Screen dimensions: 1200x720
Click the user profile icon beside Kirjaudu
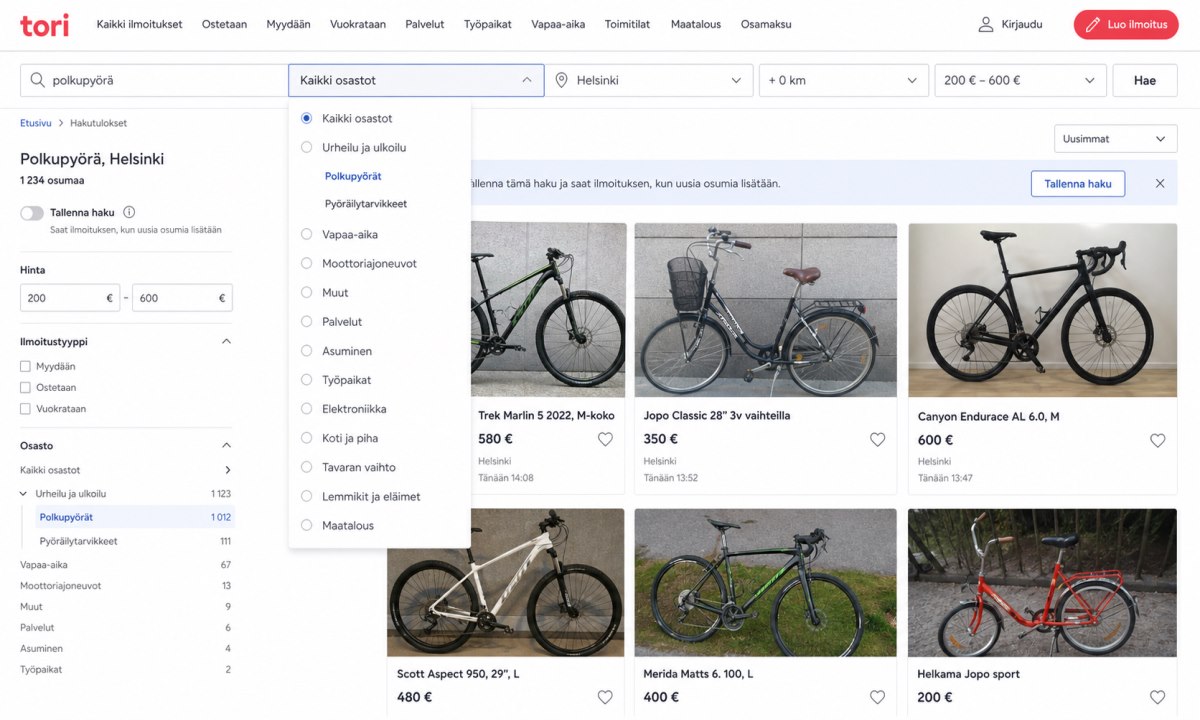tap(986, 24)
